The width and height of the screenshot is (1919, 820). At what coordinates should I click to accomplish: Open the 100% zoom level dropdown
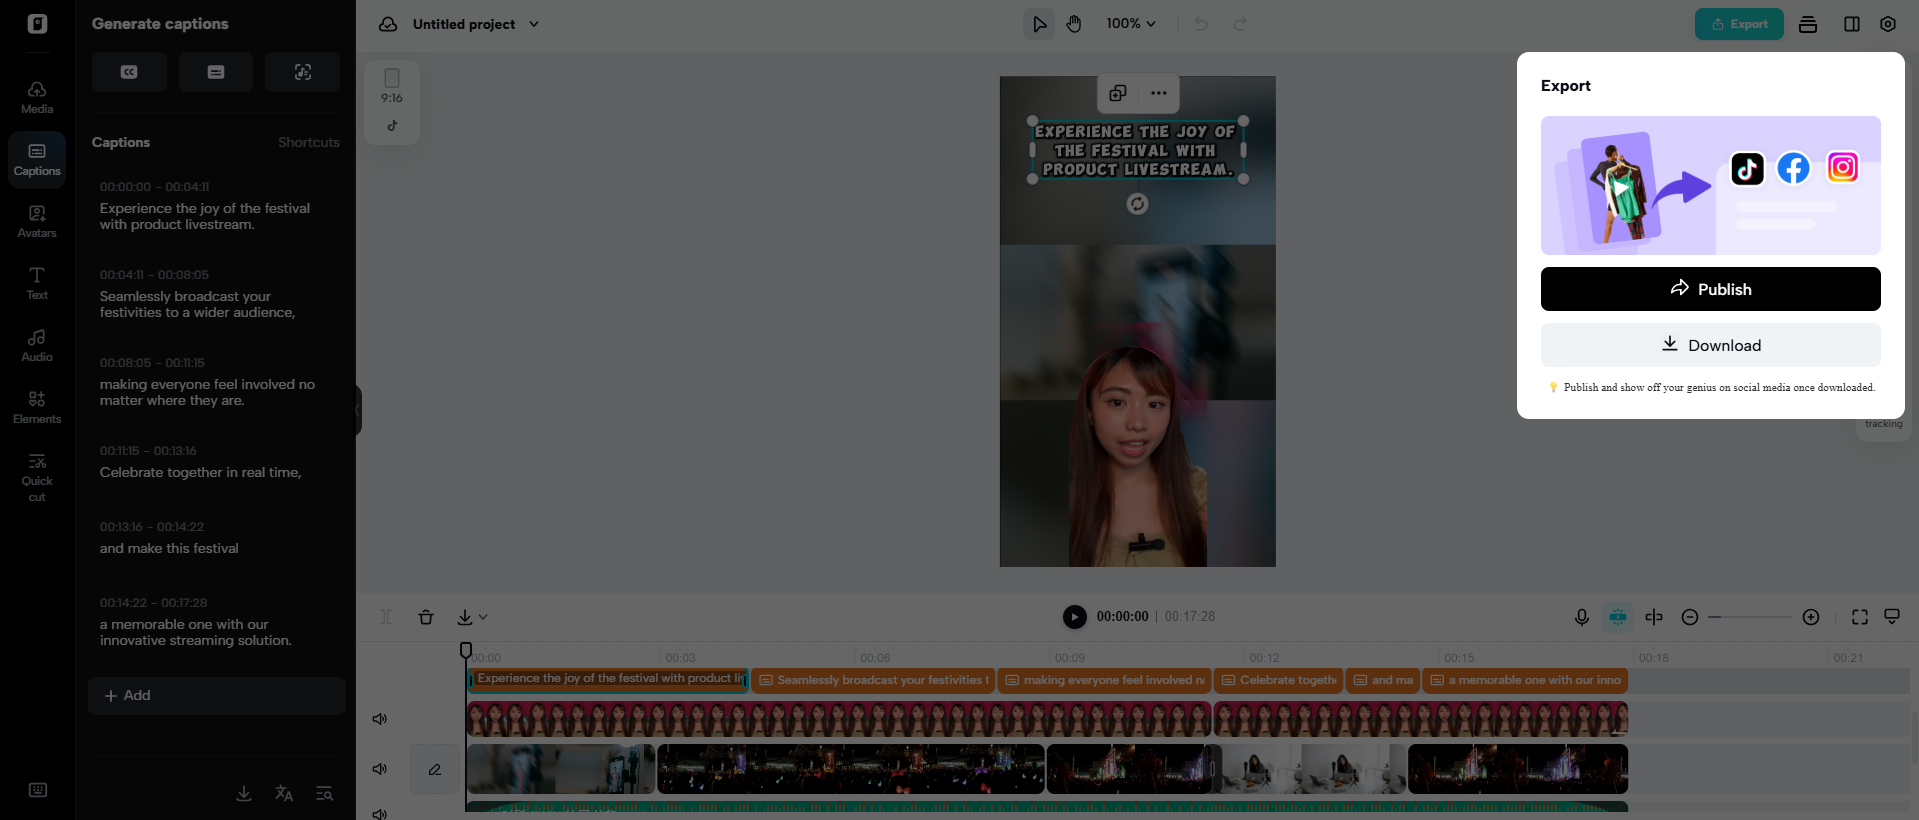[1131, 24]
